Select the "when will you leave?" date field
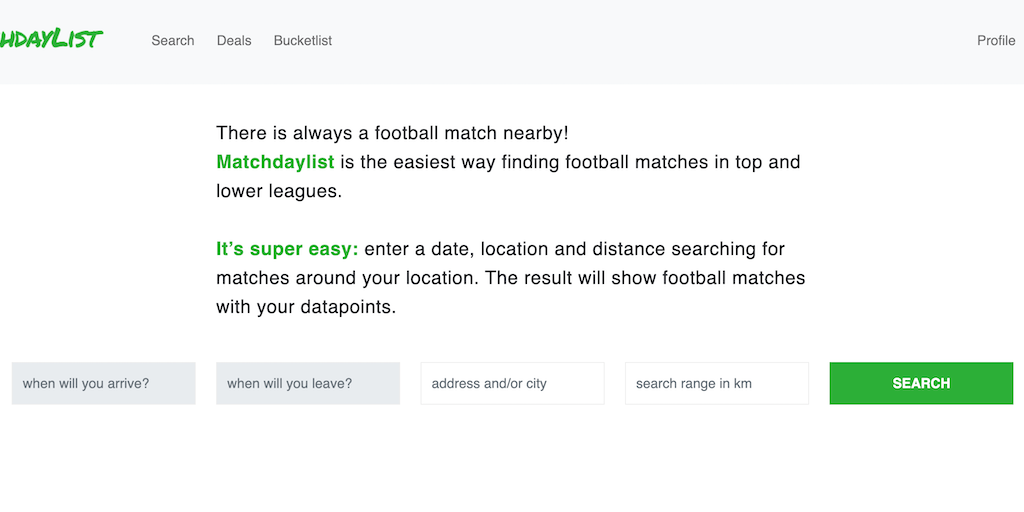 (308, 383)
